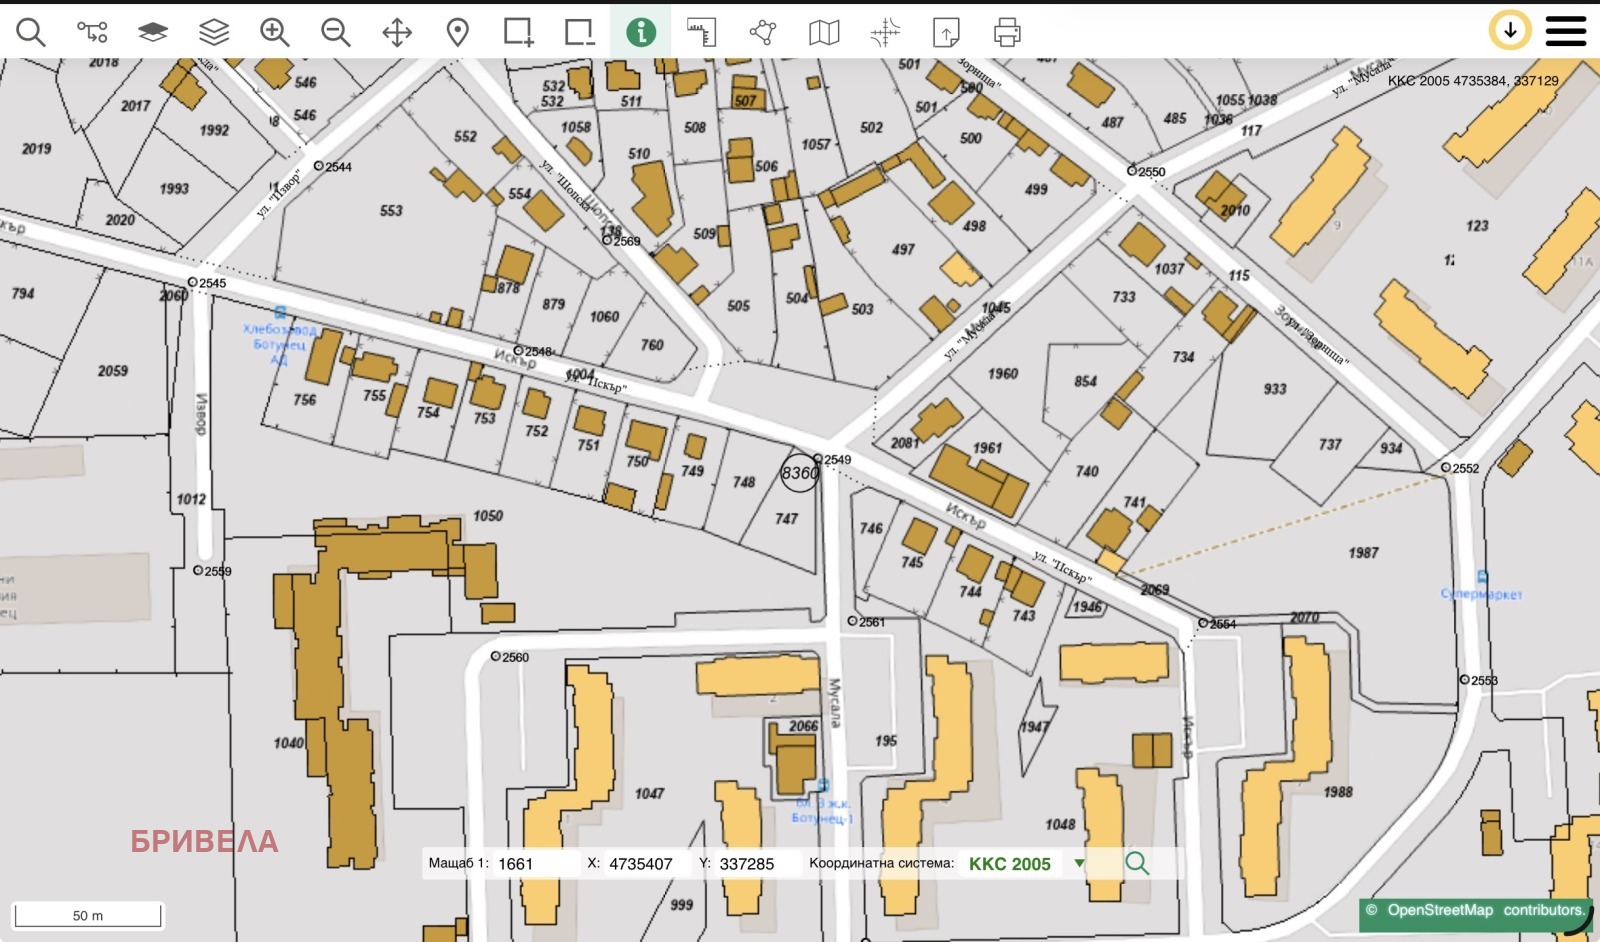Open the OpenStreetMap contributors link

(x=1475, y=910)
